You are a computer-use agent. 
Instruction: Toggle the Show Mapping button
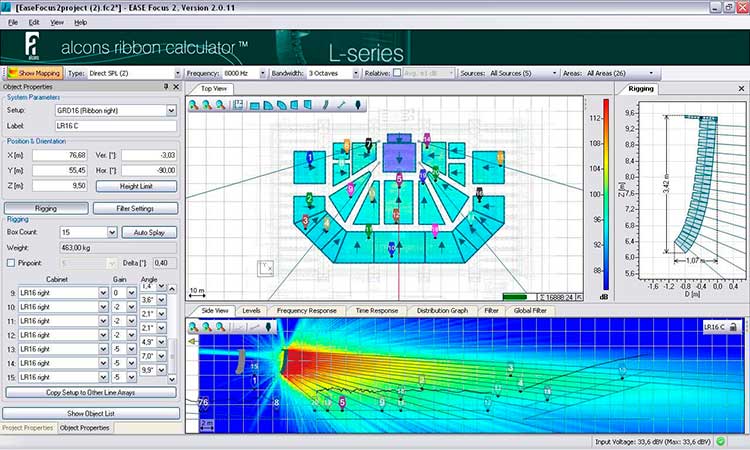34,73
